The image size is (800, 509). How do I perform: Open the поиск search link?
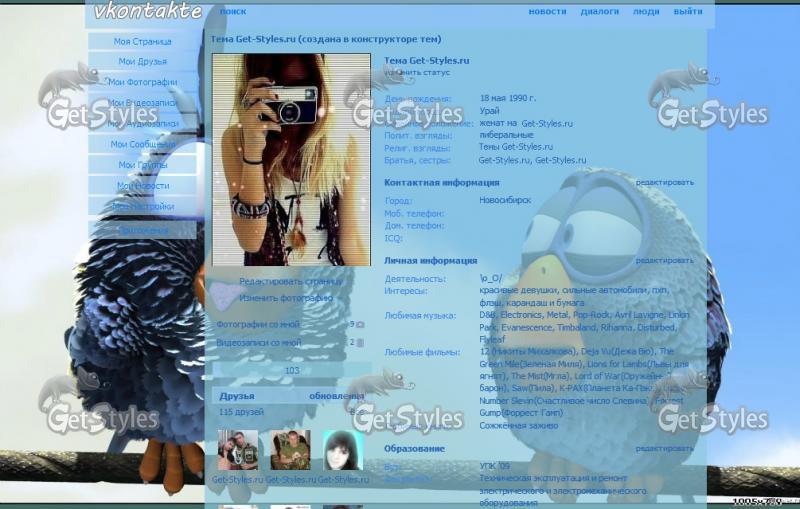point(233,11)
